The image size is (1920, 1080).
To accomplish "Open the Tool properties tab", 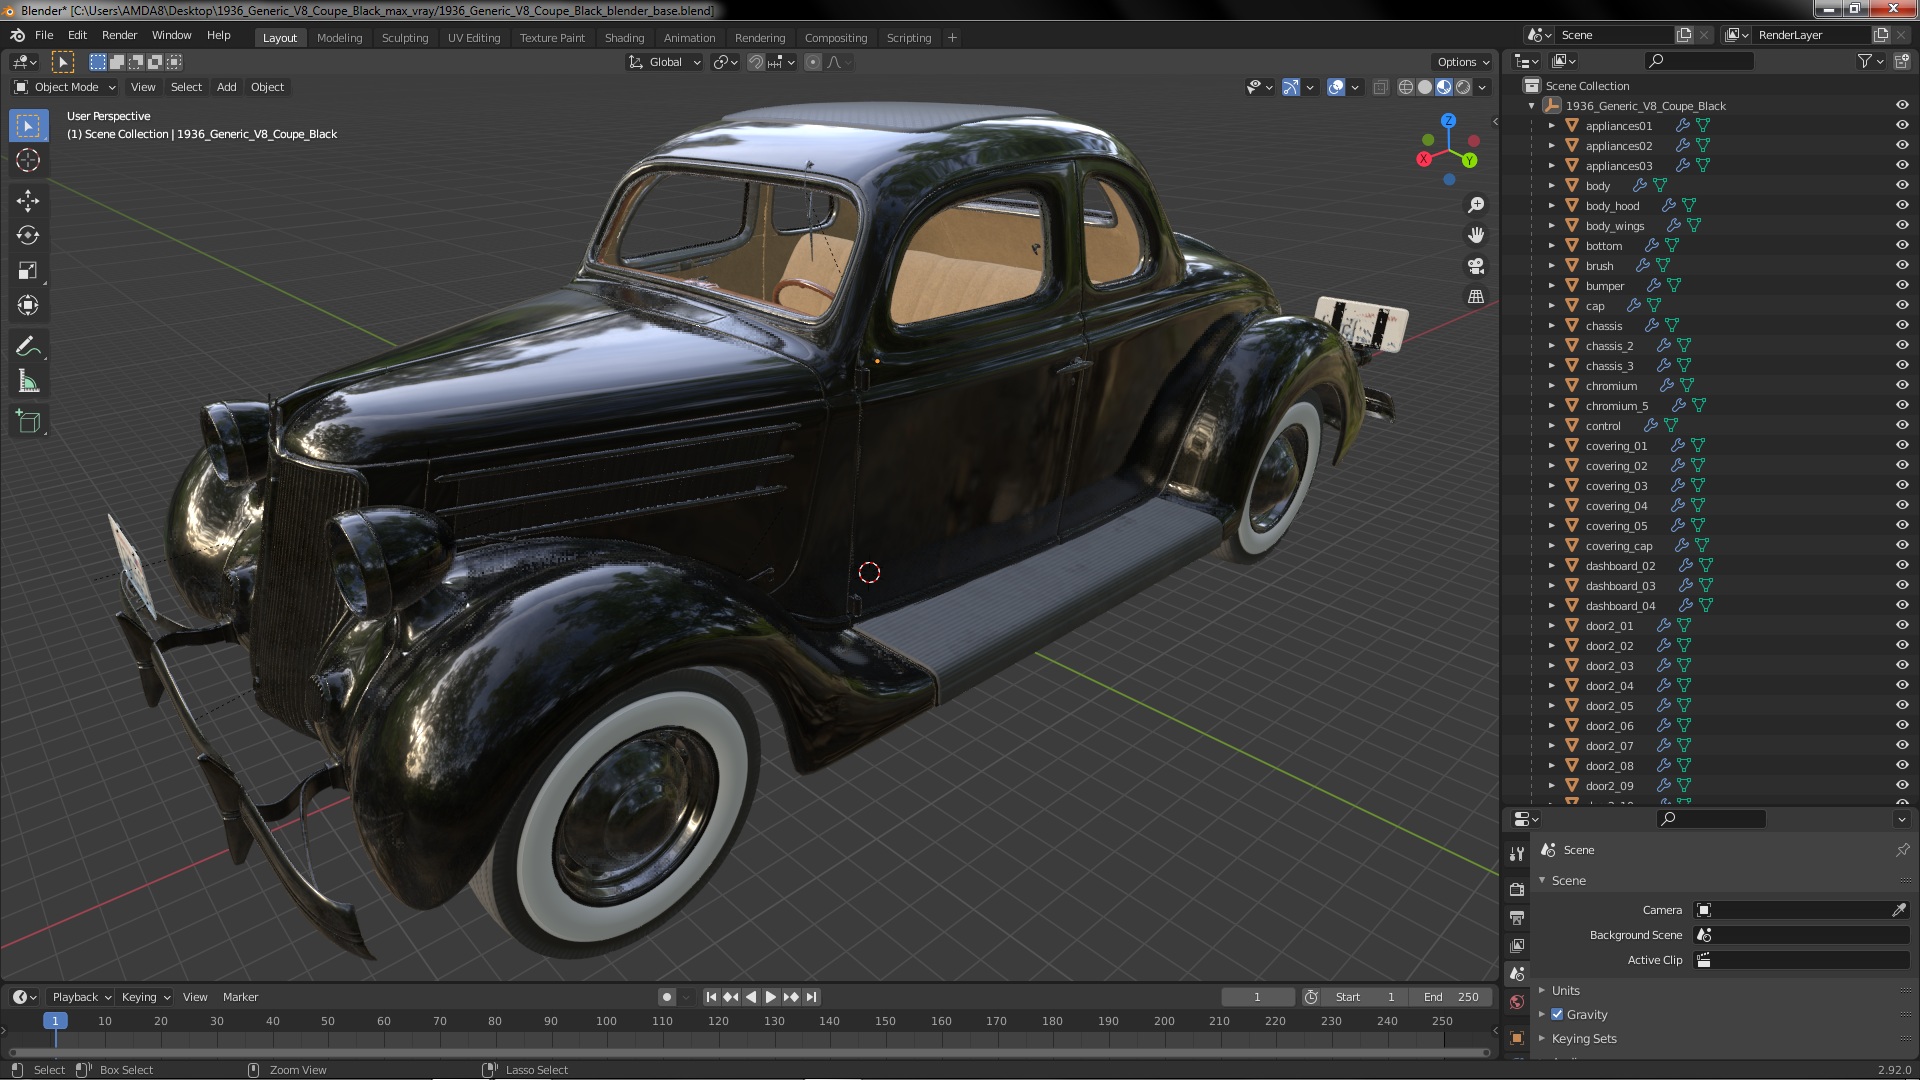I will click(x=1517, y=853).
